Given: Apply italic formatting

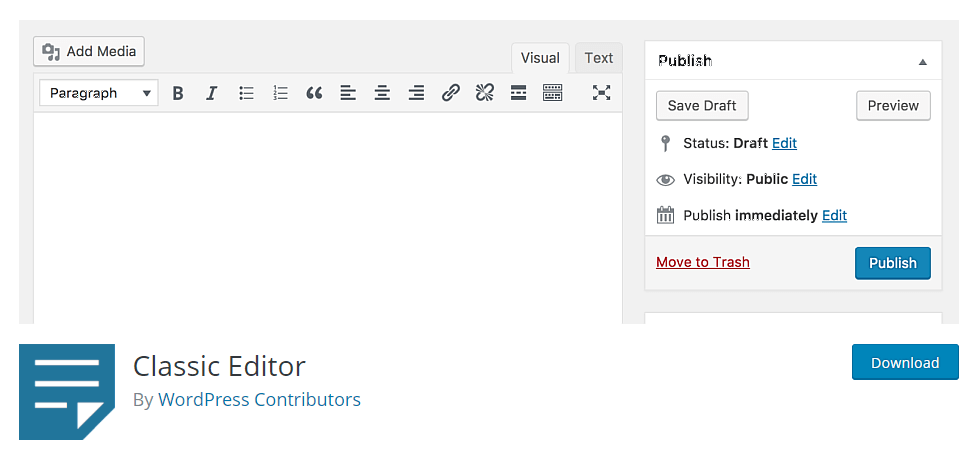Looking at the screenshot, I should coord(211,93).
